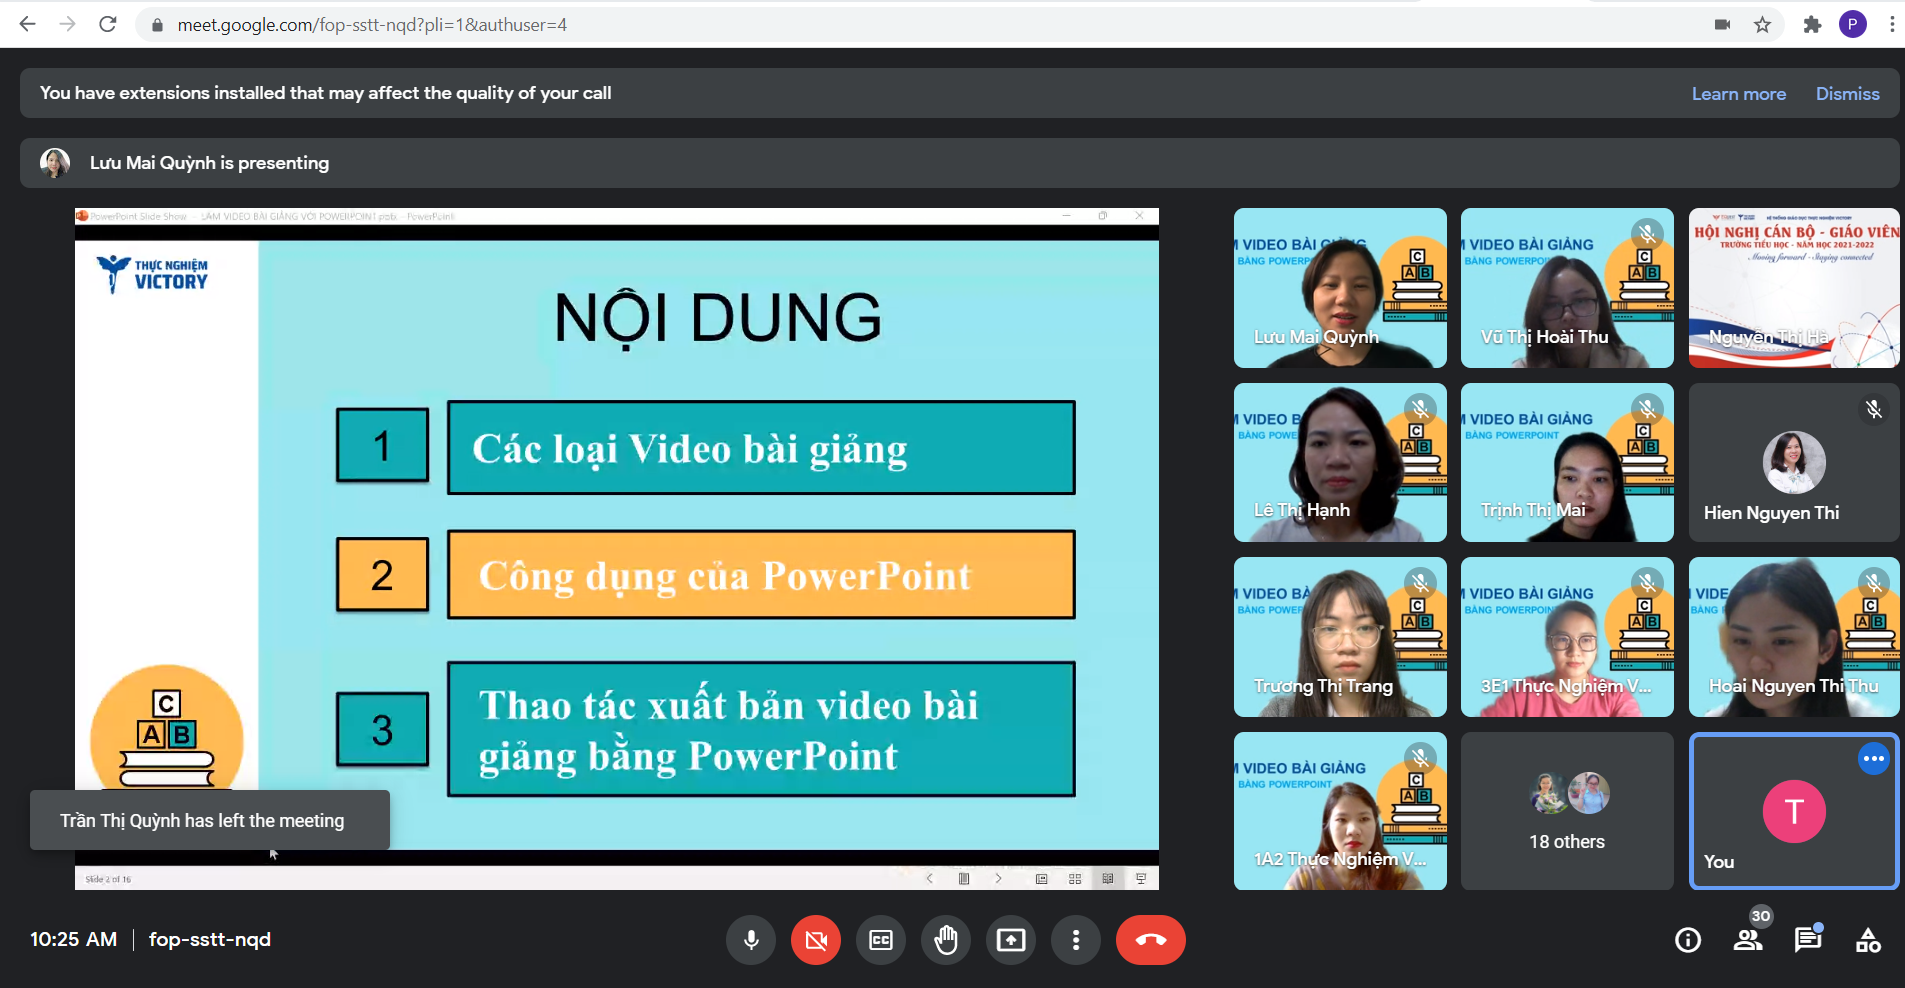The image size is (1905, 988).
Task: Expand the 18 others participant tile
Action: click(x=1566, y=811)
